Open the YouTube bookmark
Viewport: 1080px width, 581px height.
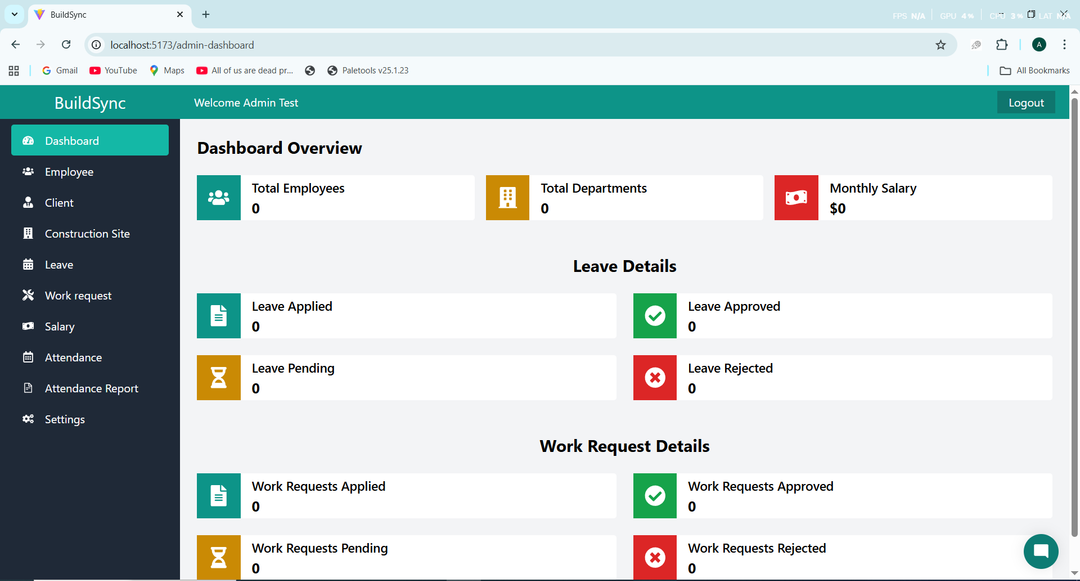114,70
